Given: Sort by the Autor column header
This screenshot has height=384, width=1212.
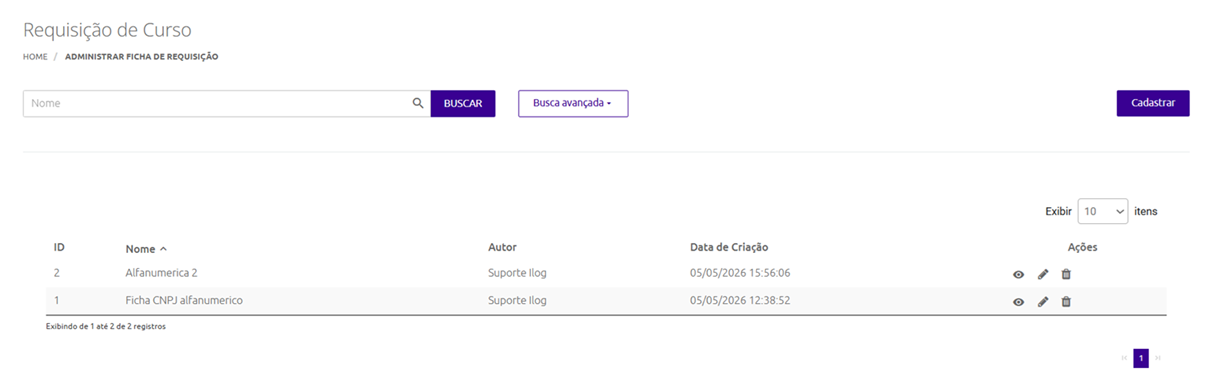Looking at the screenshot, I should [502, 247].
